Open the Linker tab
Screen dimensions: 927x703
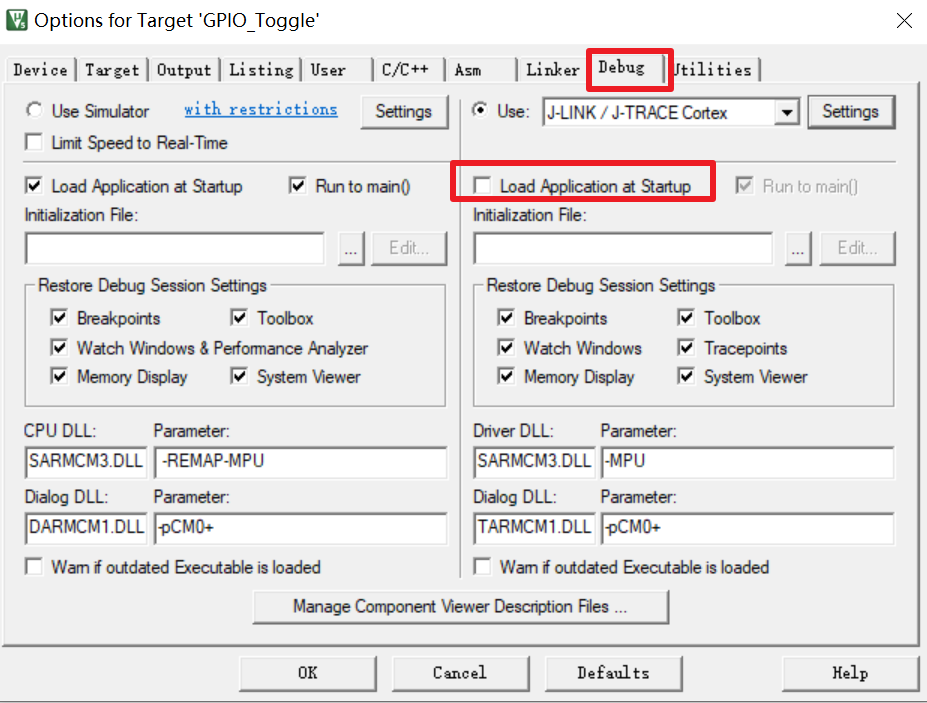553,70
